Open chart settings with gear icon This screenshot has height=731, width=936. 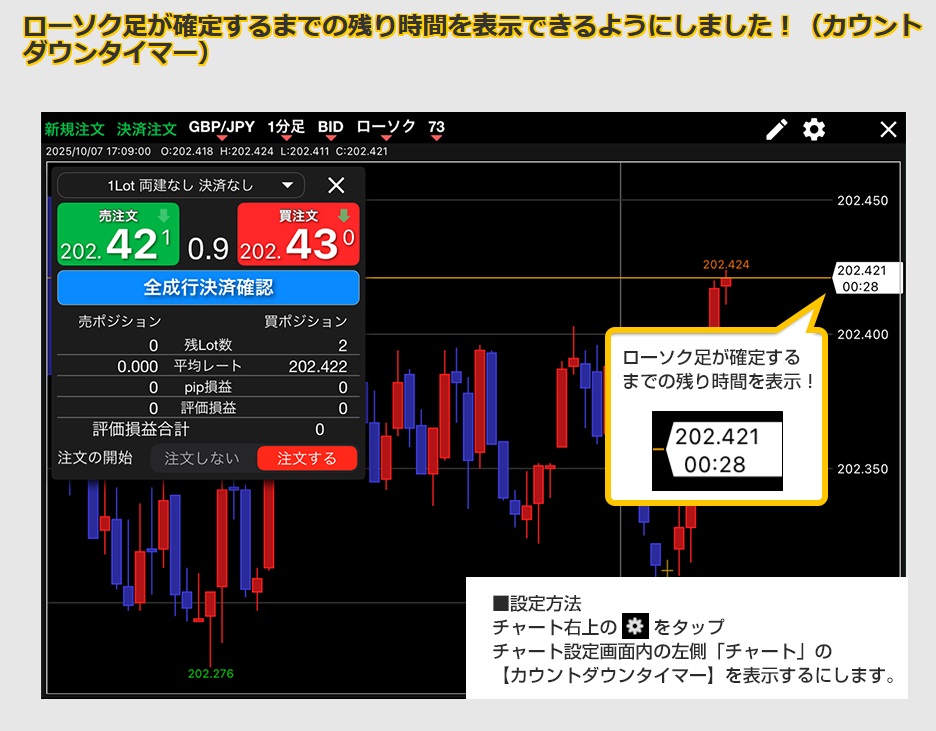(815, 129)
